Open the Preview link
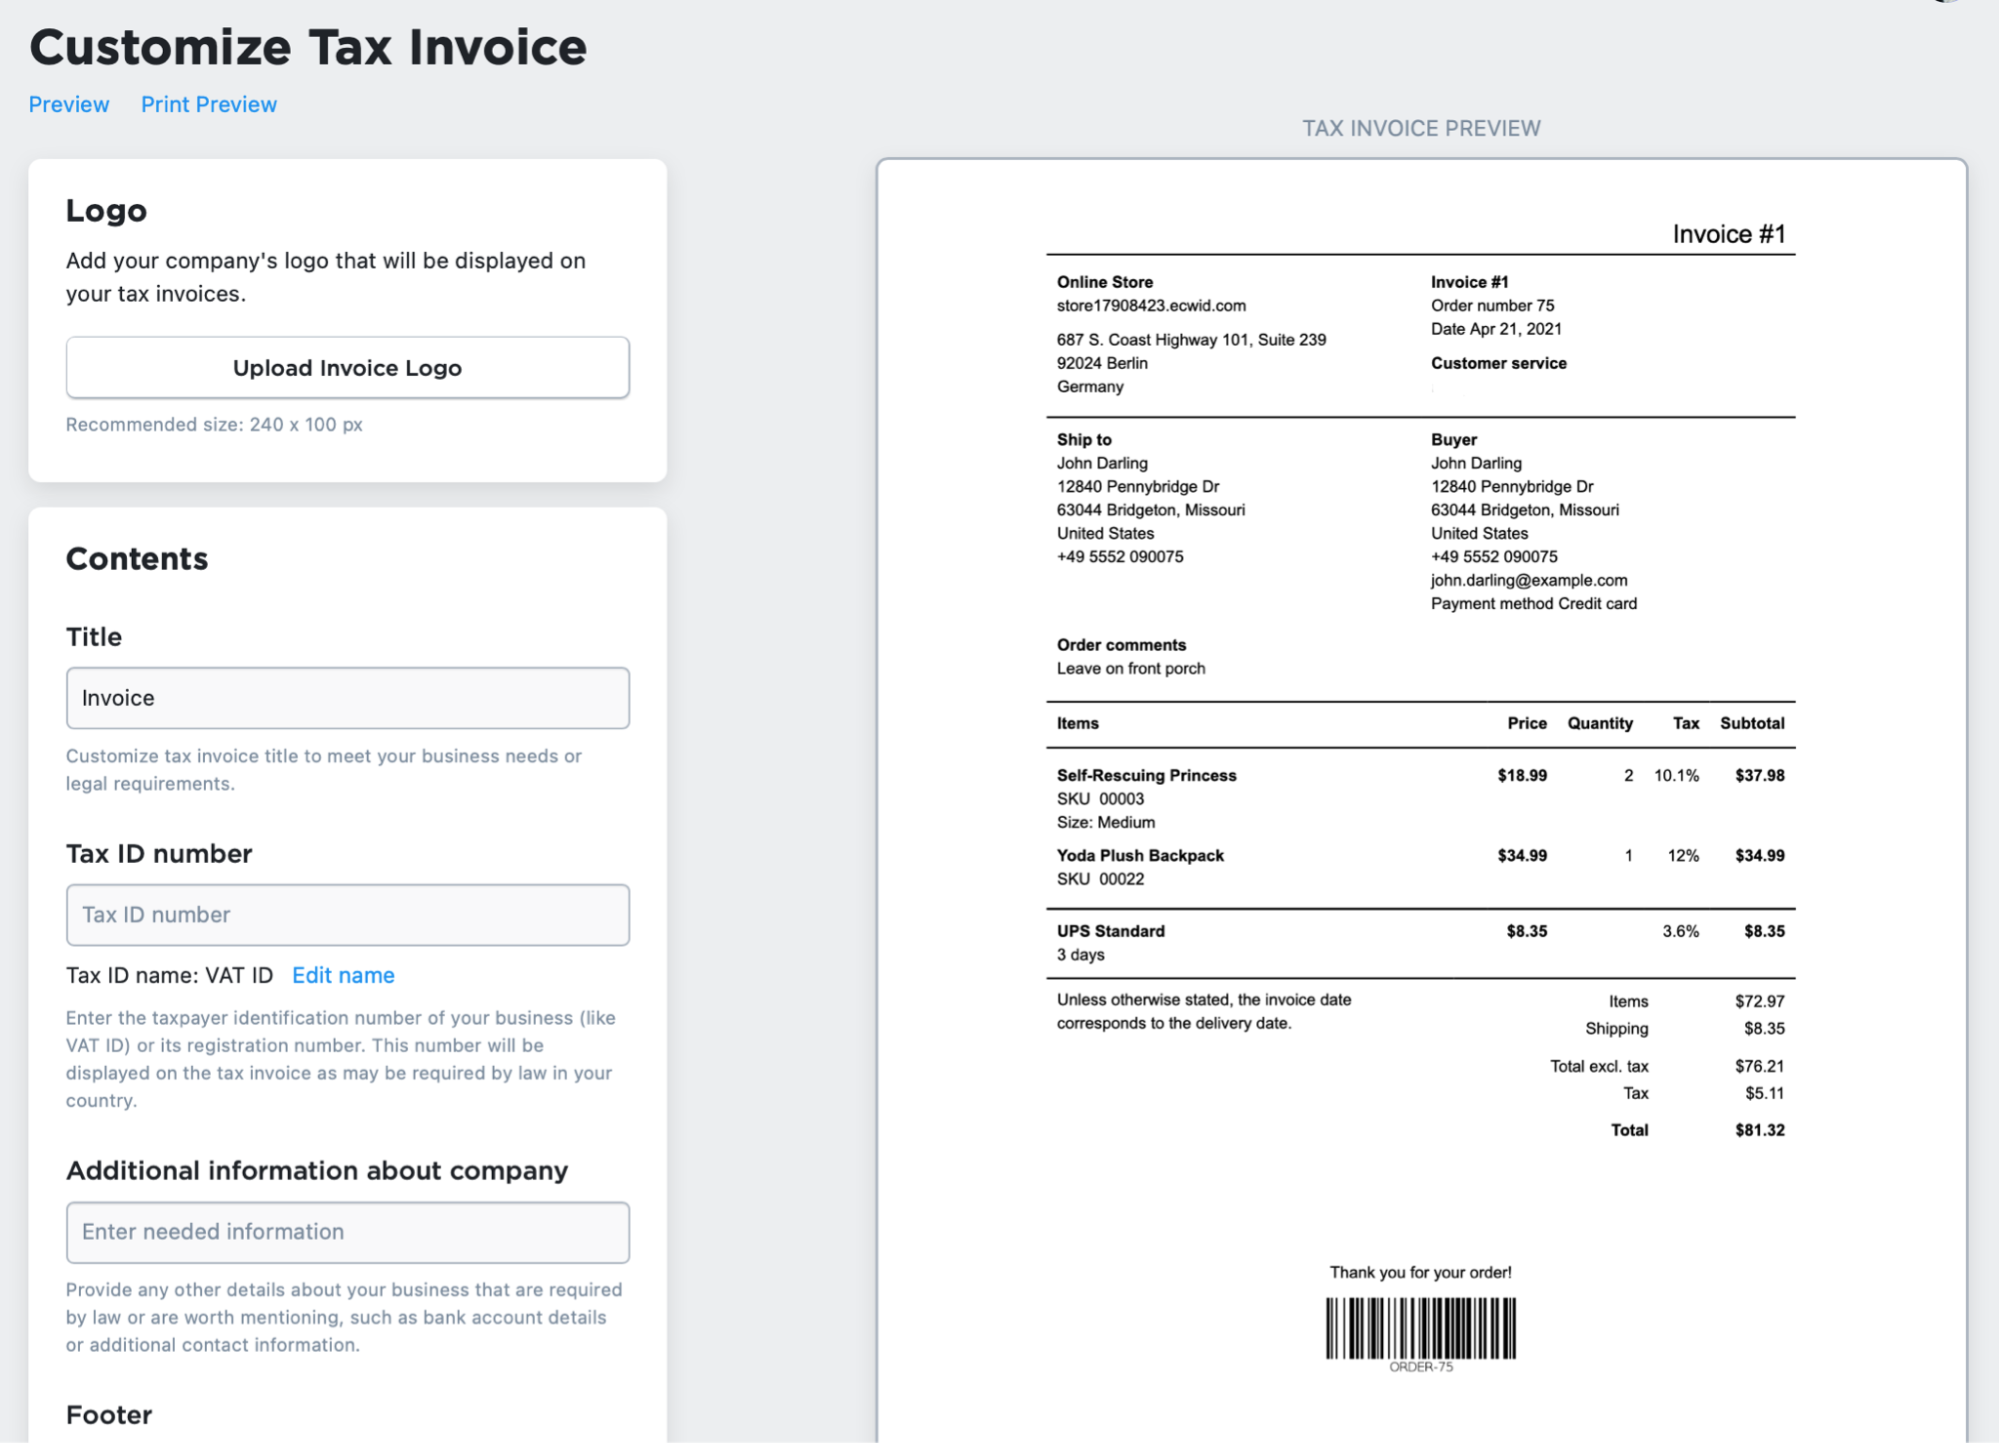Screen dimensions: 1999x1443 pos(68,104)
